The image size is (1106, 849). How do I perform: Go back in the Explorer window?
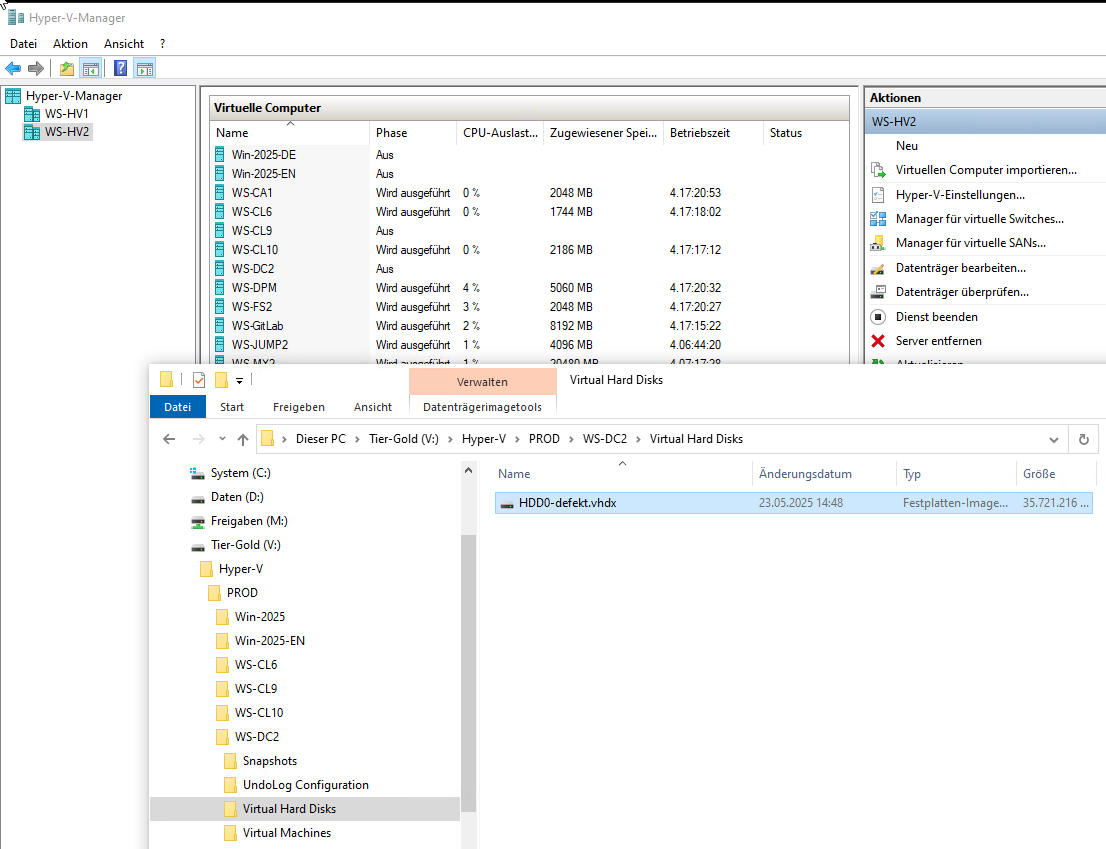169,439
